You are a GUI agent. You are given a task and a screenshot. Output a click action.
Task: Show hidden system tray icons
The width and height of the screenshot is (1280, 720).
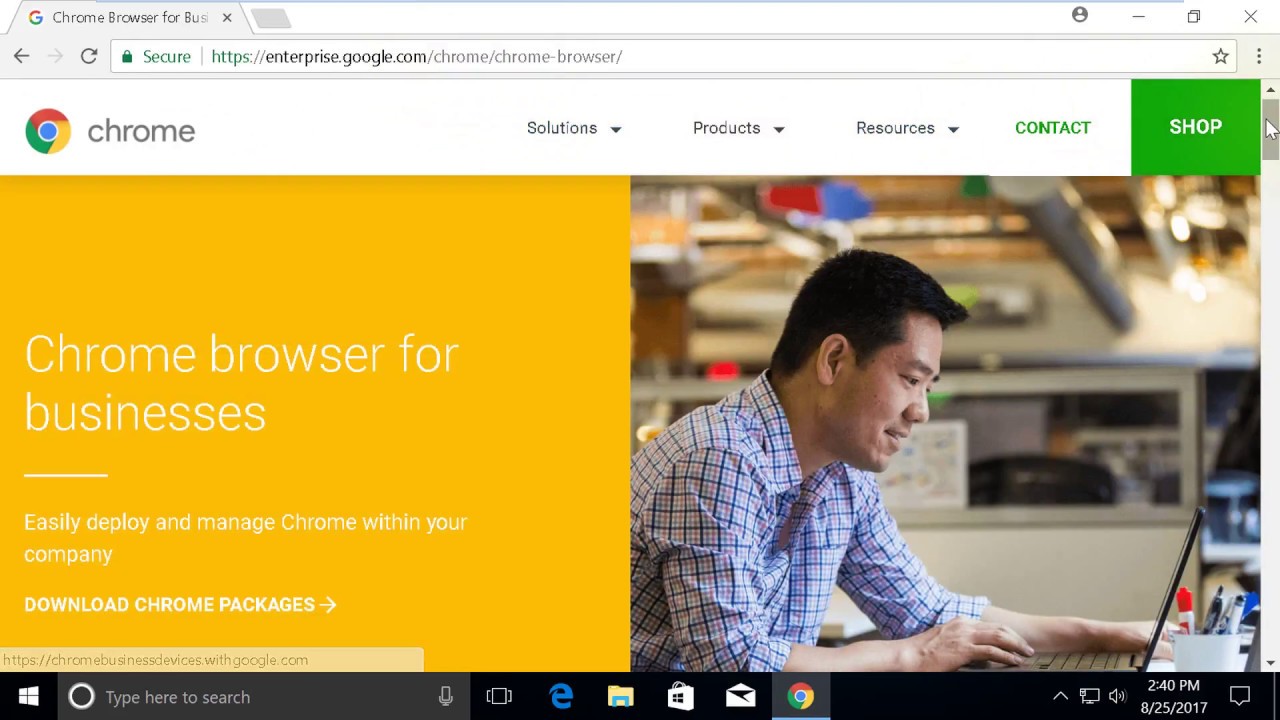tap(1060, 697)
